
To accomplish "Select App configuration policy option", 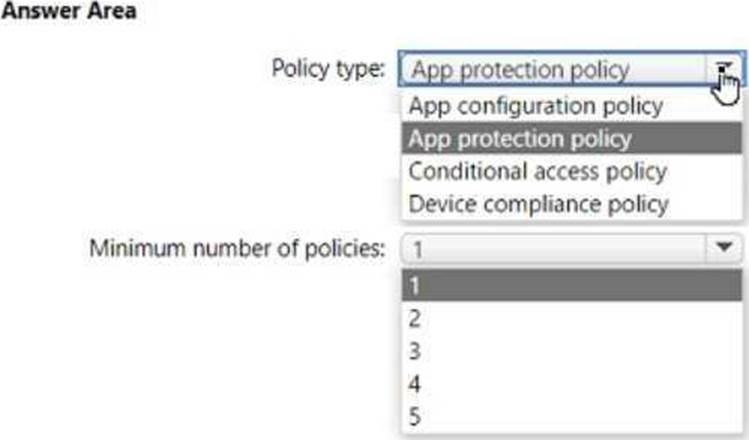I will point(535,105).
